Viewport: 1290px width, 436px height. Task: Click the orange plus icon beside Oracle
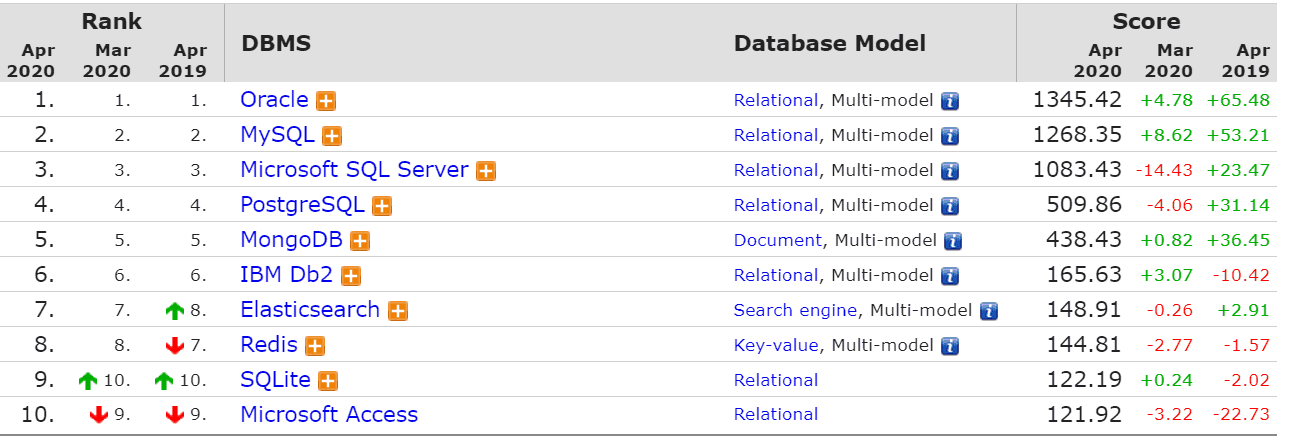click(326, 101)
